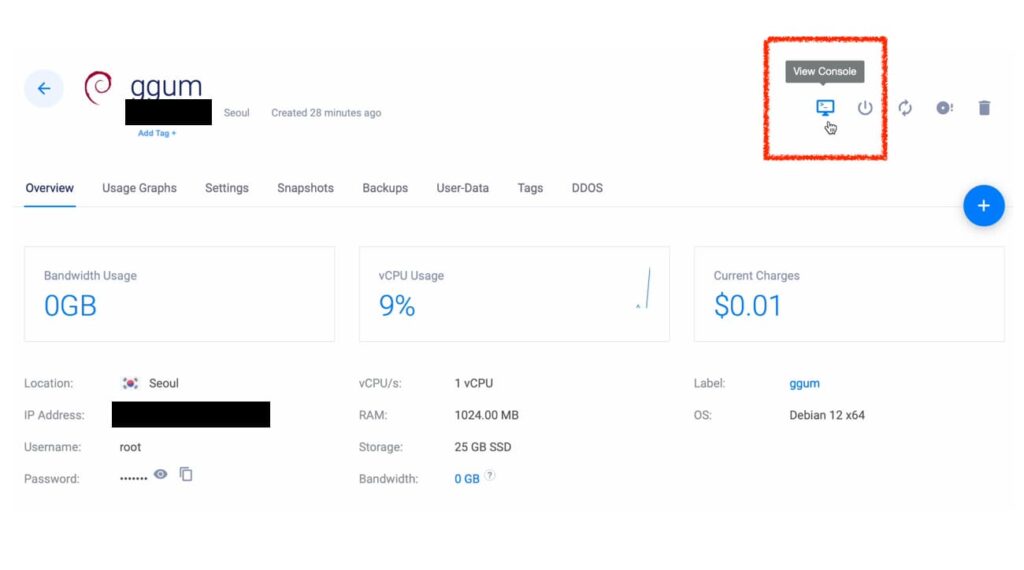Click the ggum label link

tap(804, 383)
